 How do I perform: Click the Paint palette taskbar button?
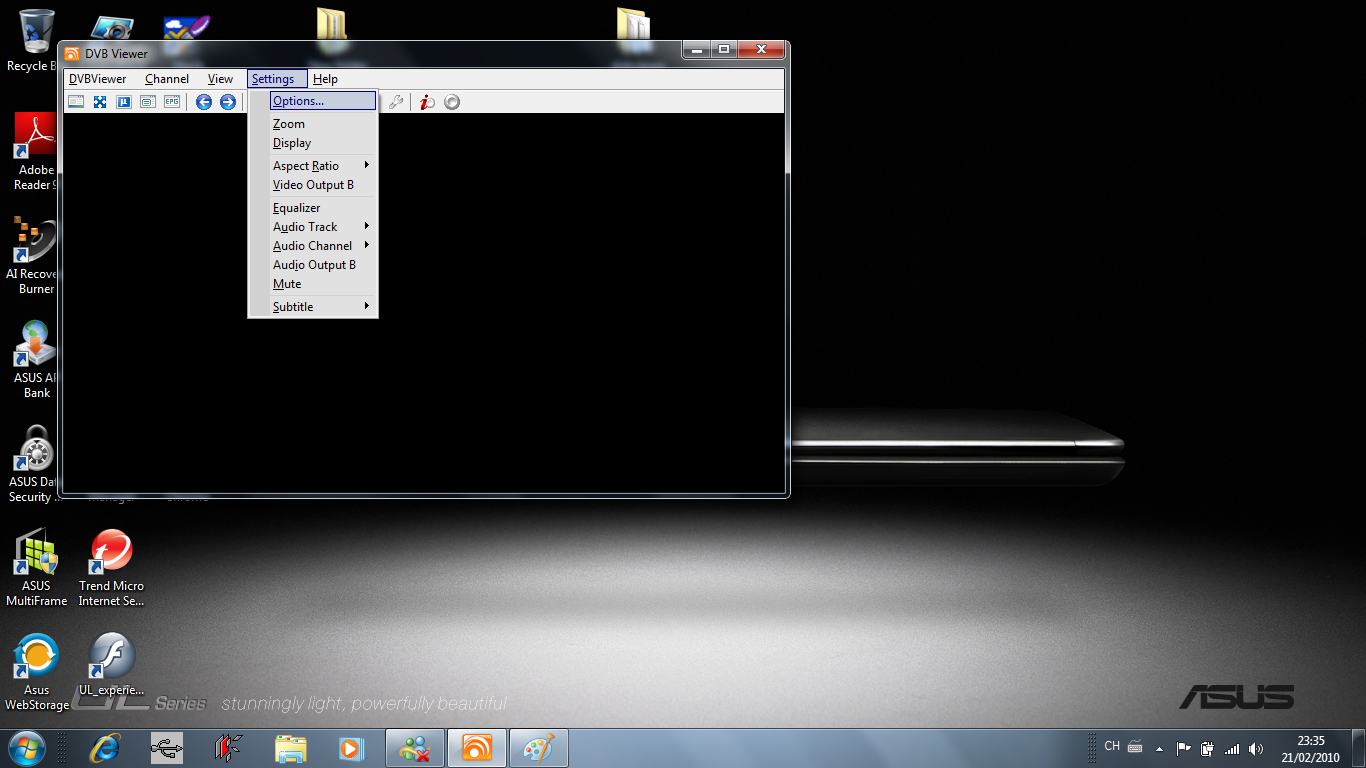(539, 748)
